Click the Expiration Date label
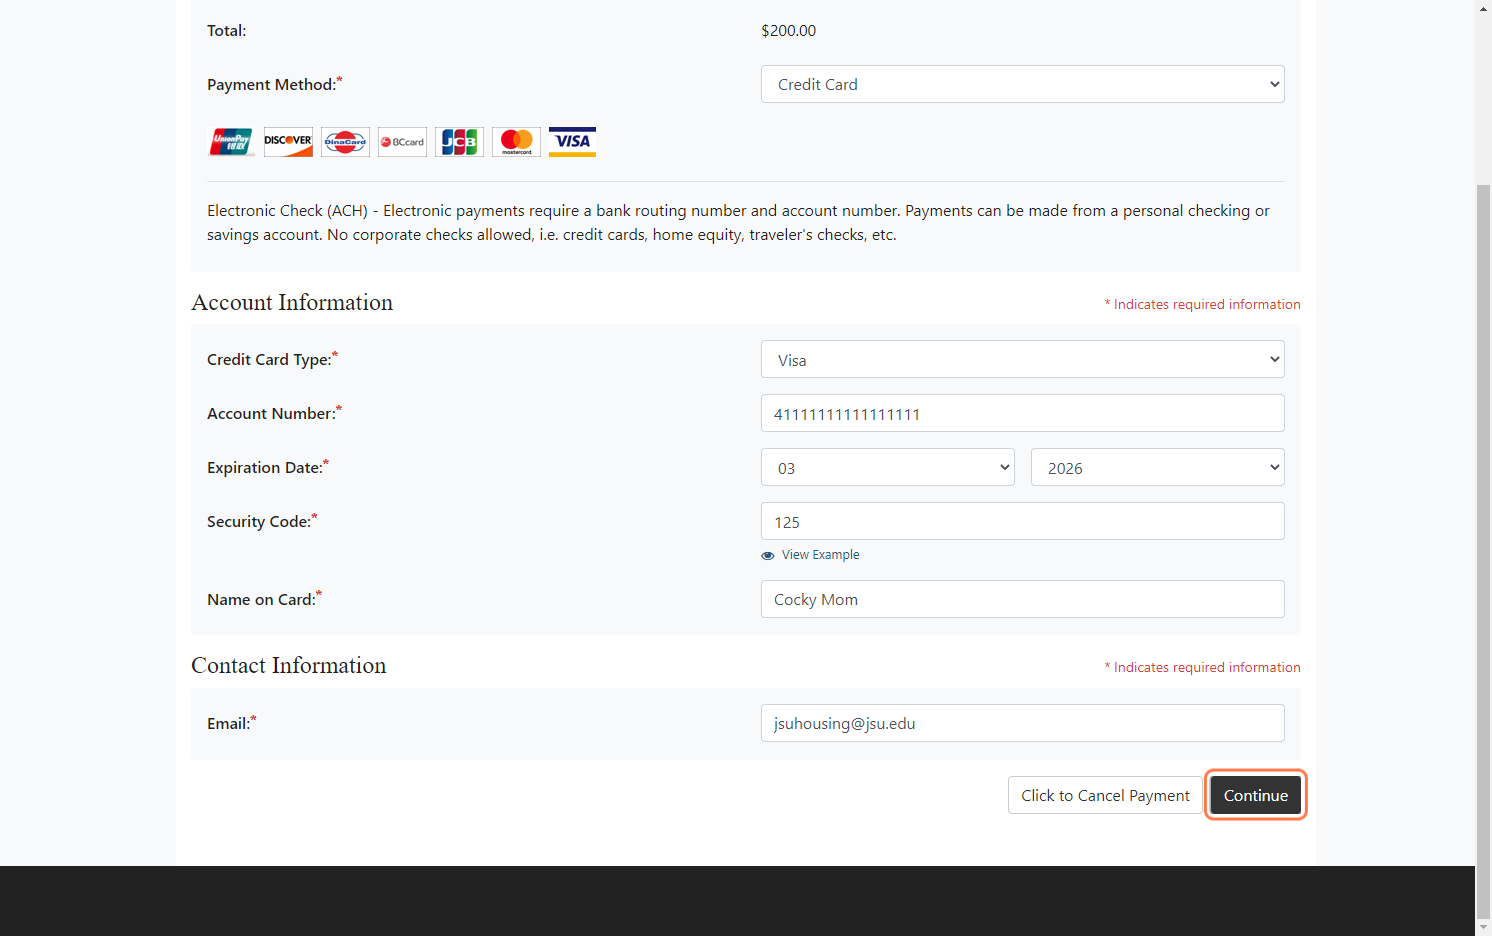 (268, 467)
